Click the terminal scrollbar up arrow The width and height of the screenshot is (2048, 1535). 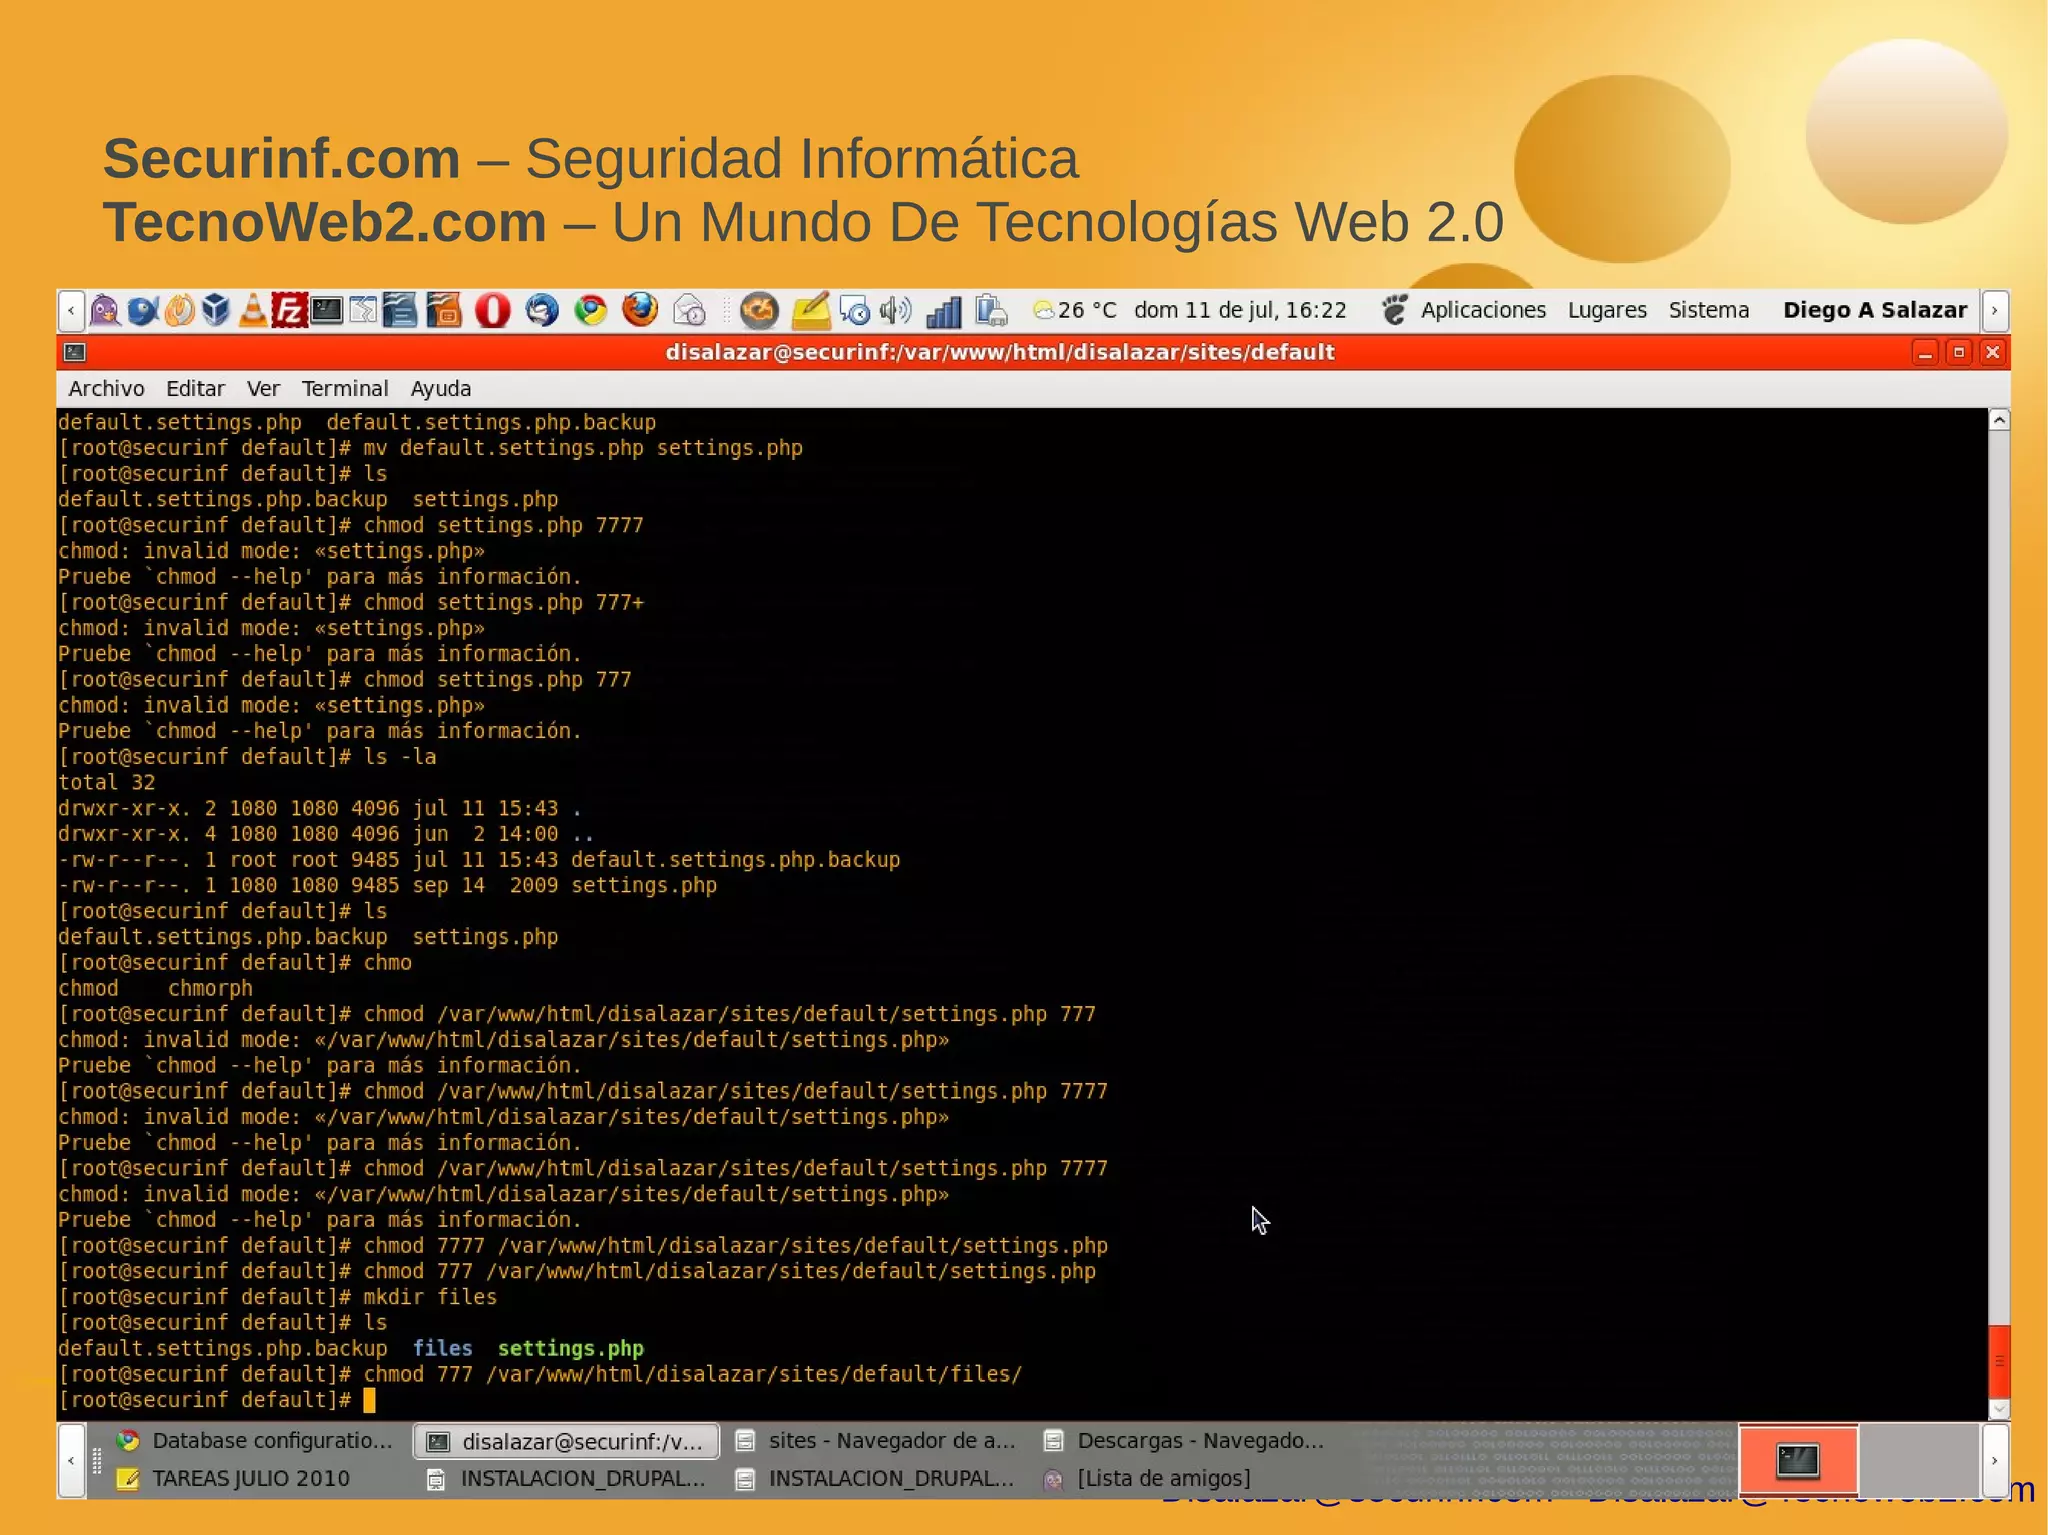point(1999,420)
